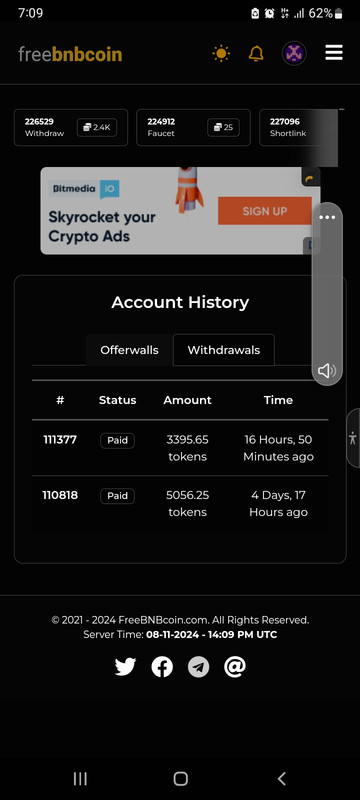Switch to the Withdrawals tab
The image size is (360, 800).
224,350
